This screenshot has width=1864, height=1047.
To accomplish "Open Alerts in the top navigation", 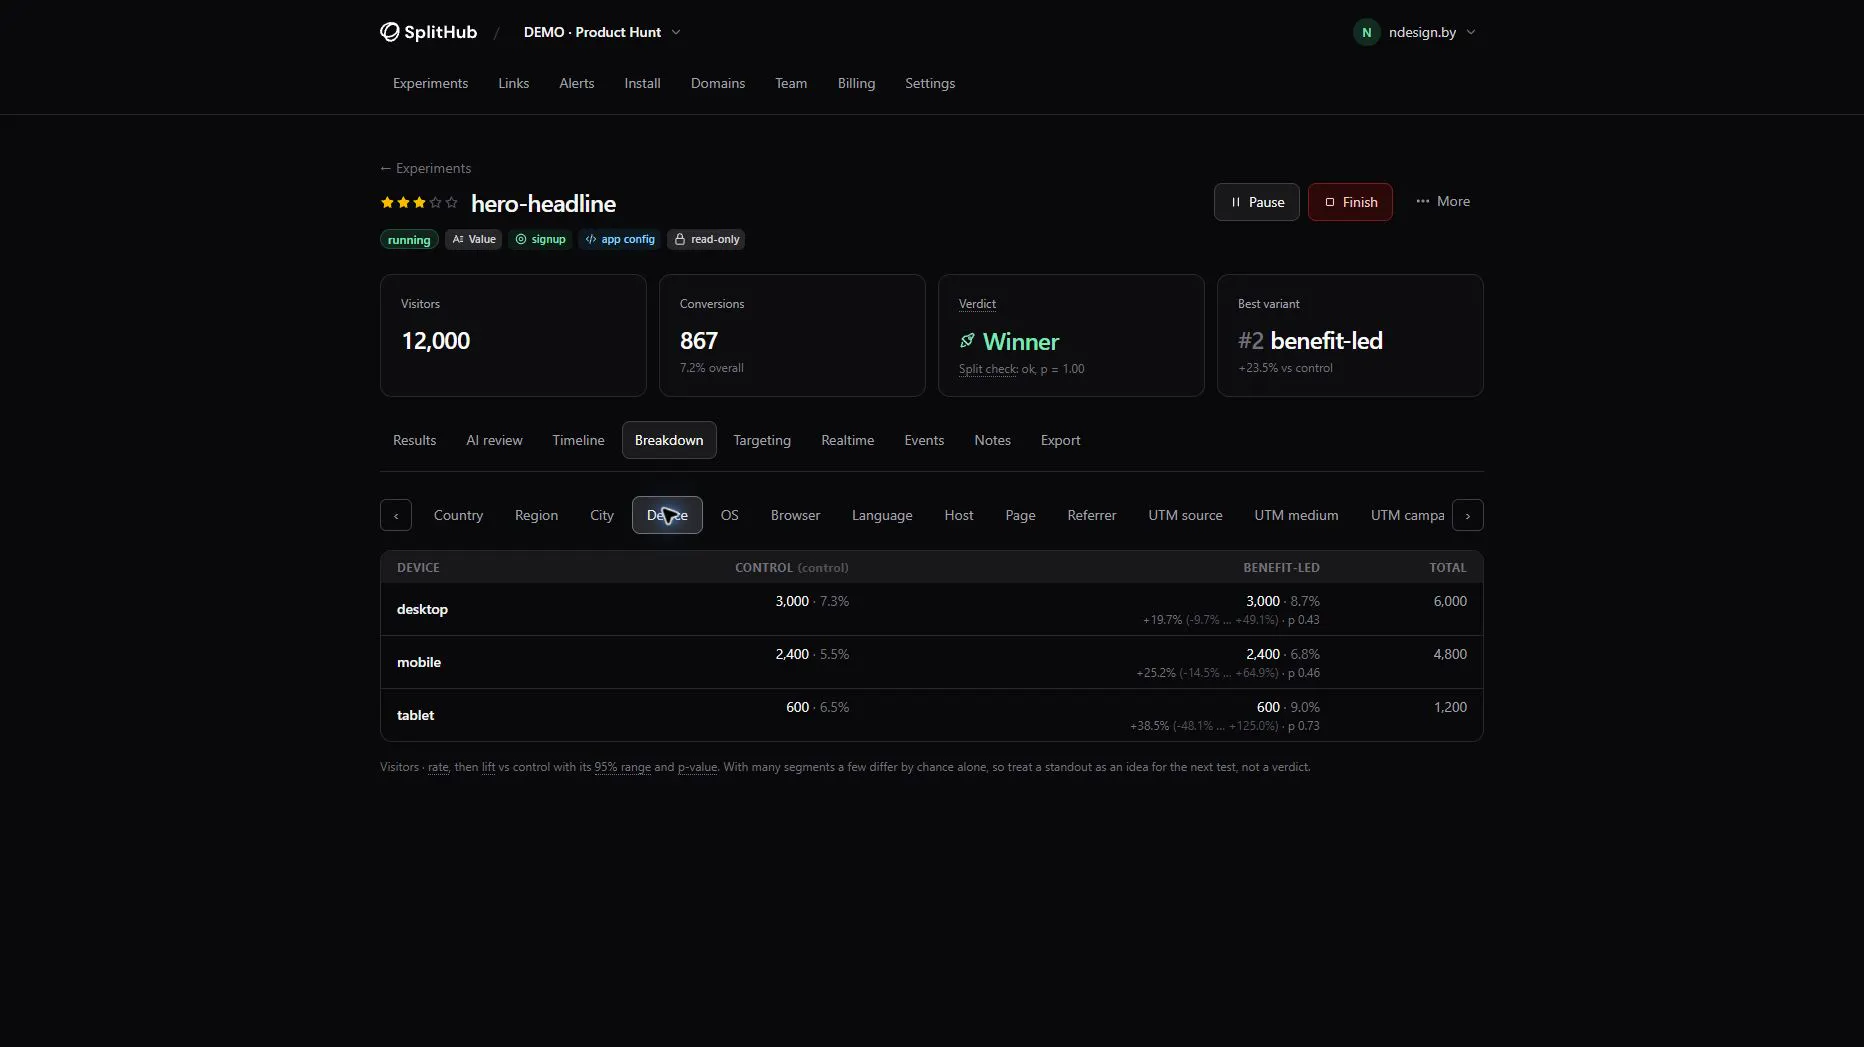I will tap(576, 83).
